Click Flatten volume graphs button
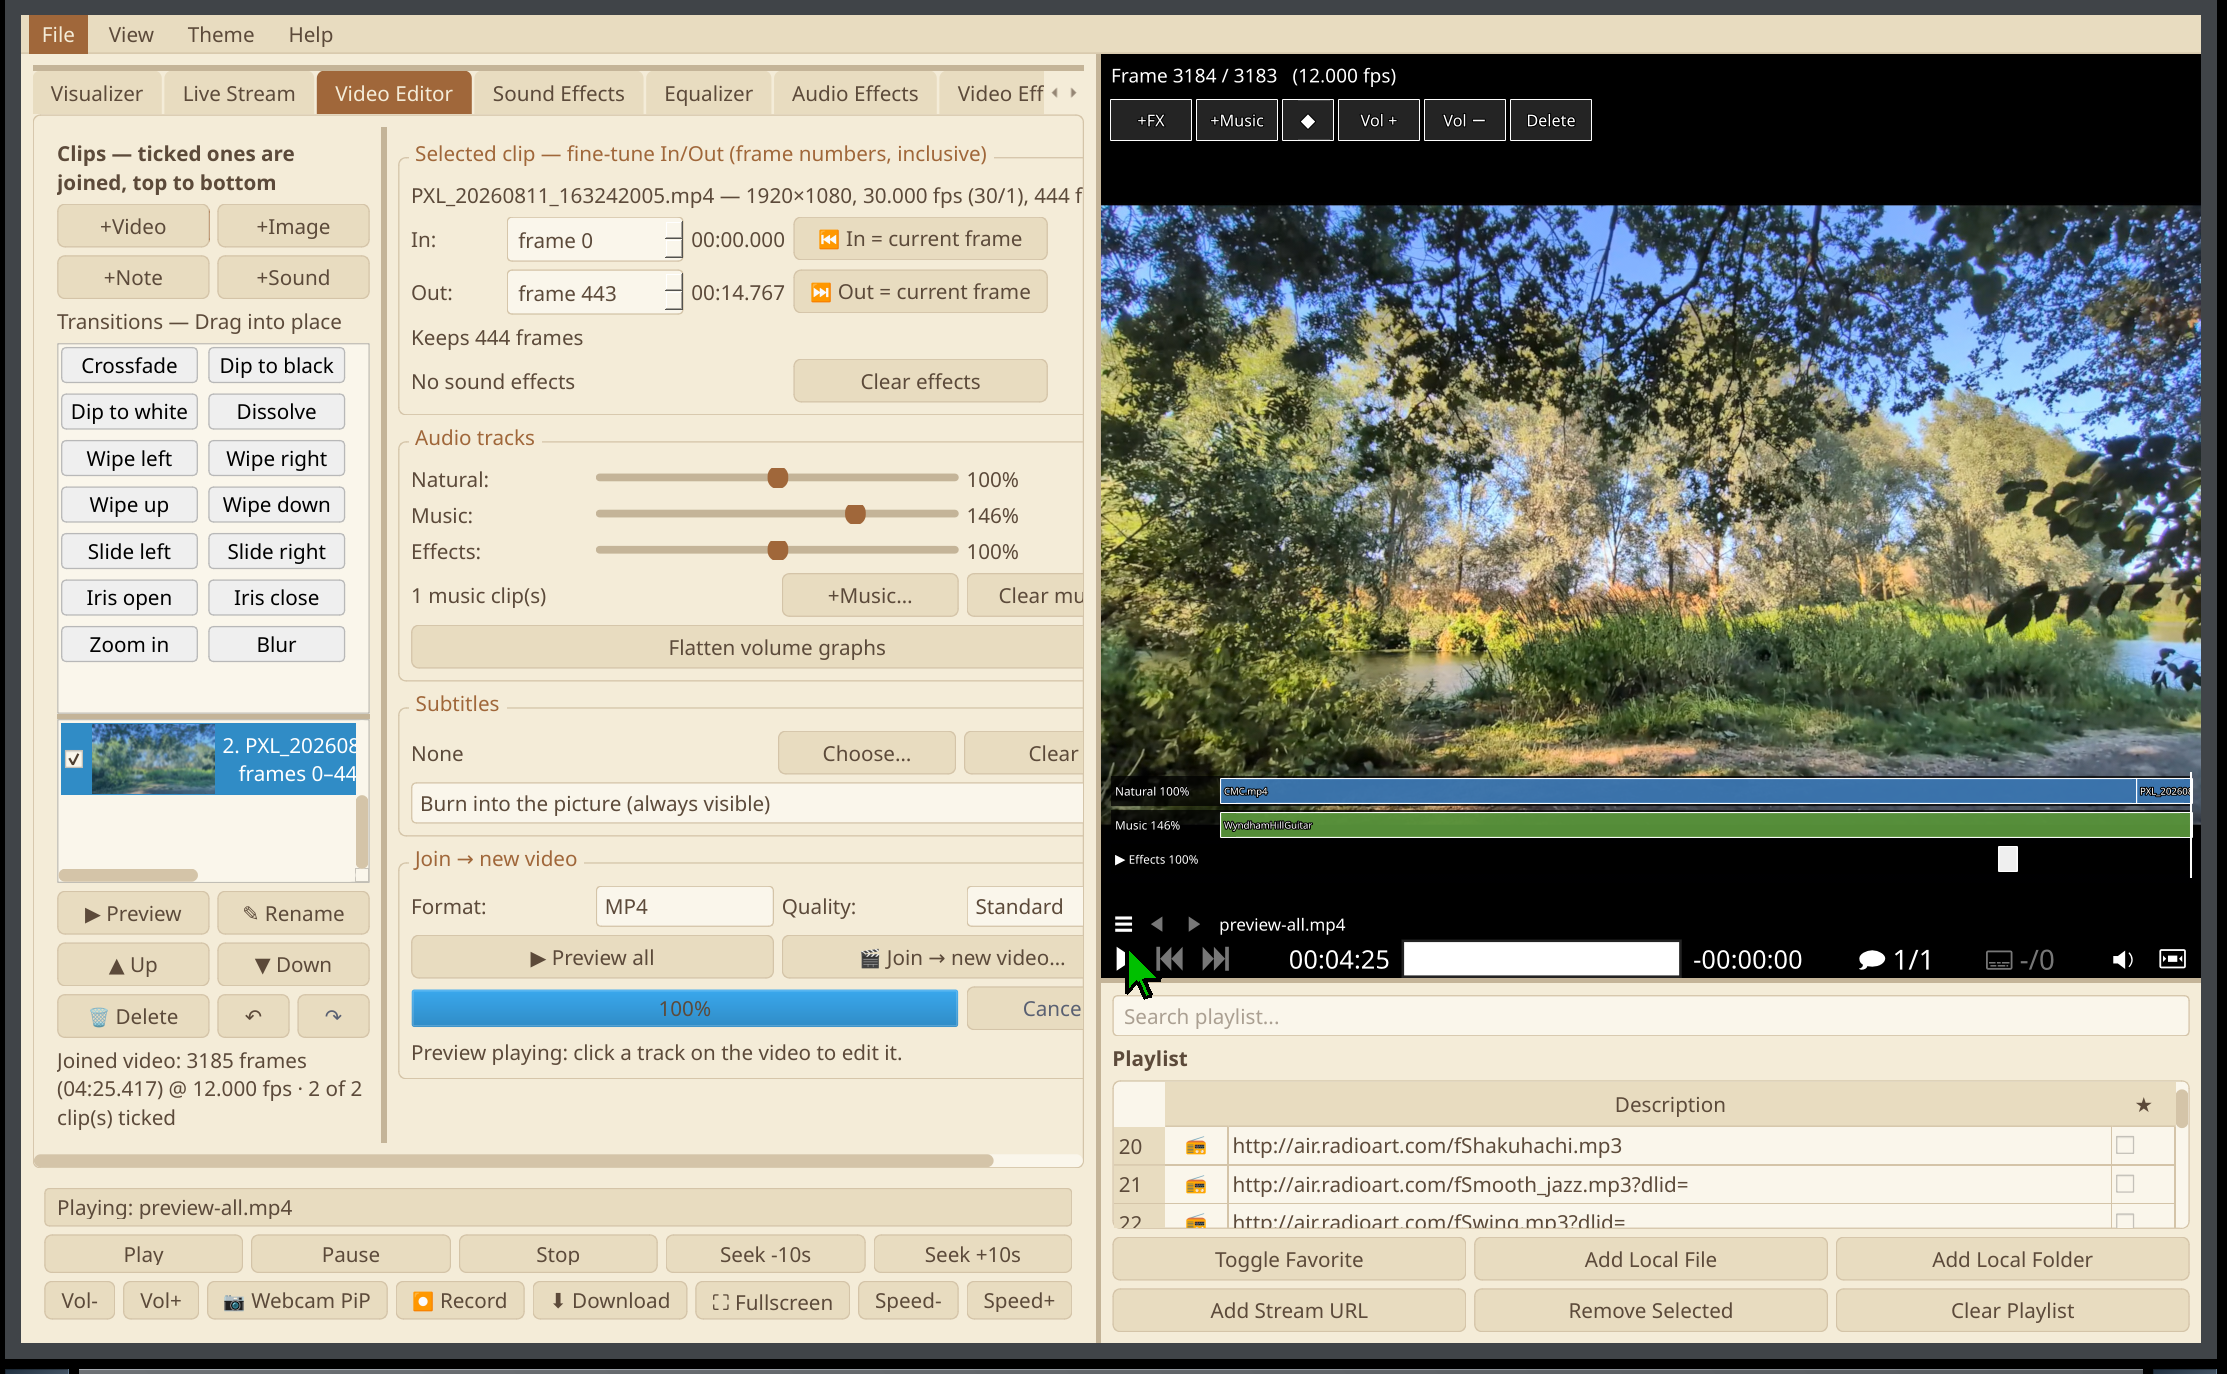 [x=747, y=648]
